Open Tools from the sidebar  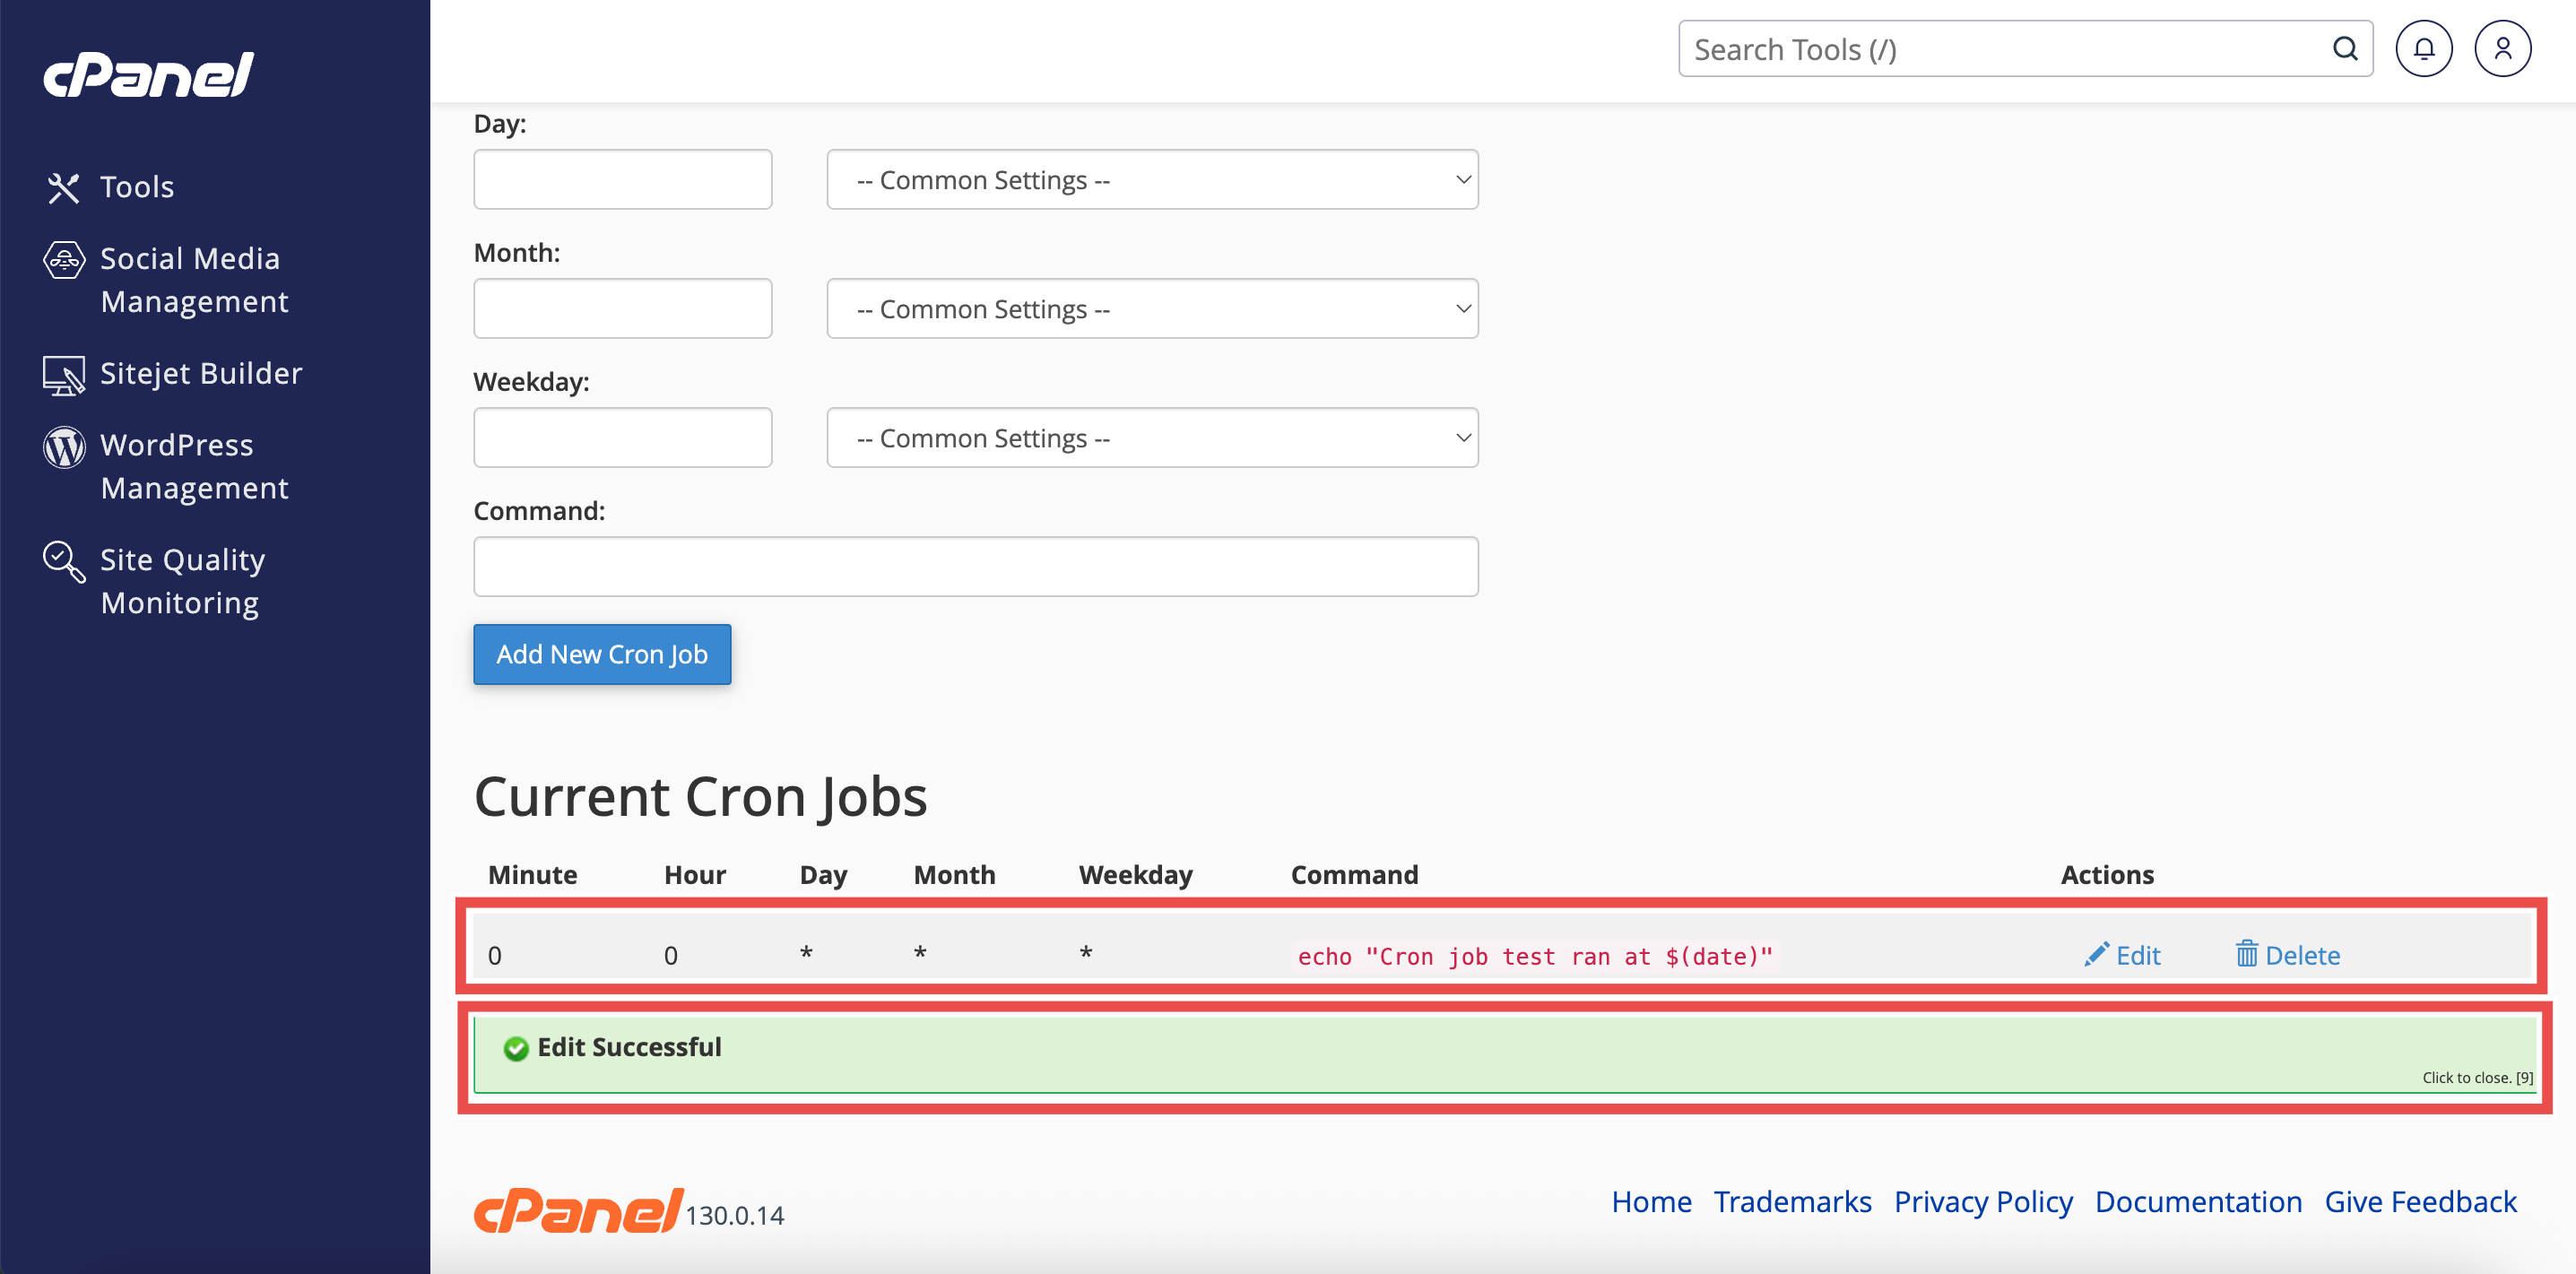136,187
